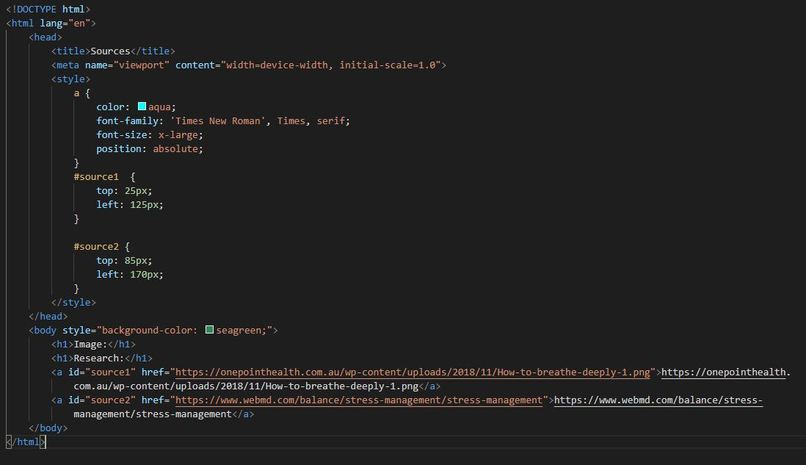806x465 pixels.
Task: Click the #source1 selector
Action: pos(96,177)
